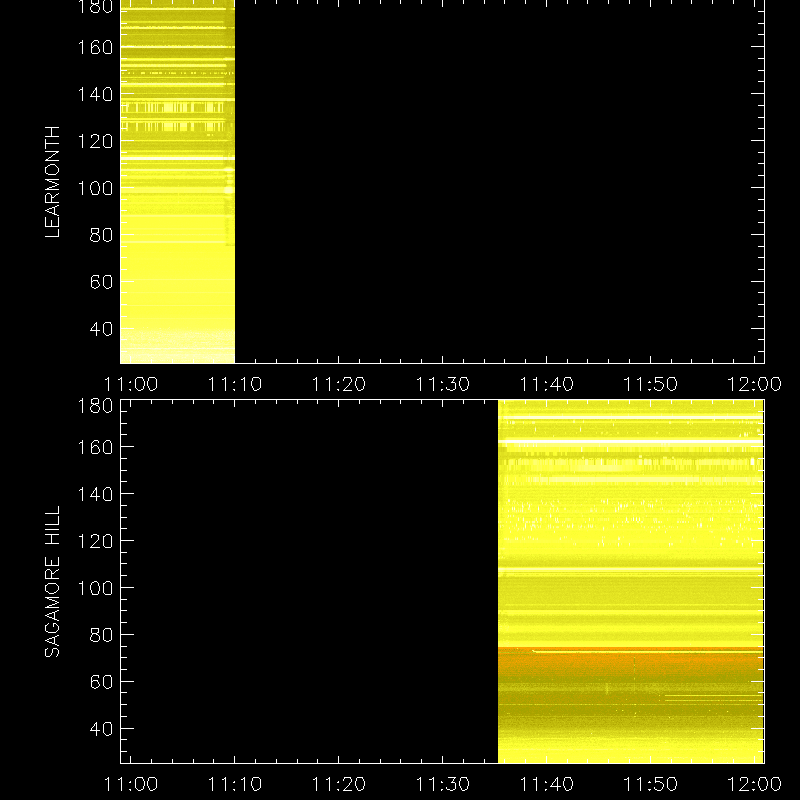800x800 pixels.
Task: Click 11:20 time label under Sagamore Hill plot
Action: pyautogui.click(x=339, y=784)
